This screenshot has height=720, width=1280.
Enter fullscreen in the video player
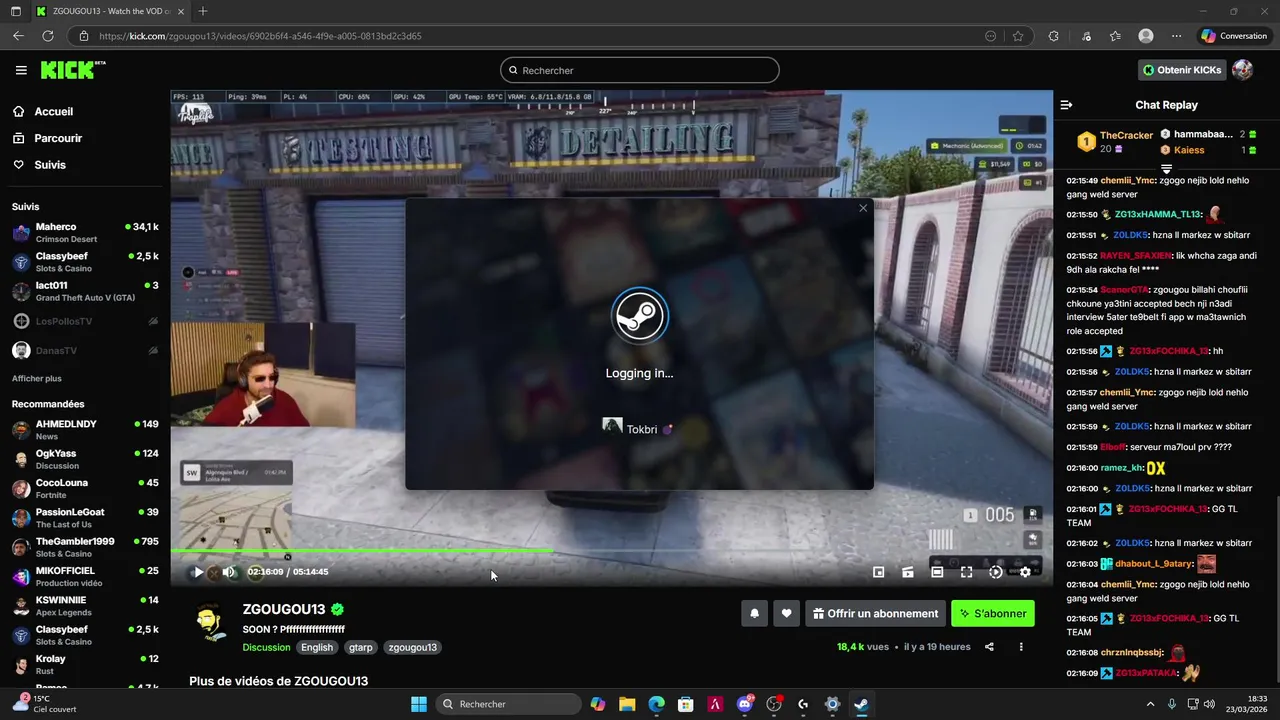pyautogui.click(x=966, y=572)
